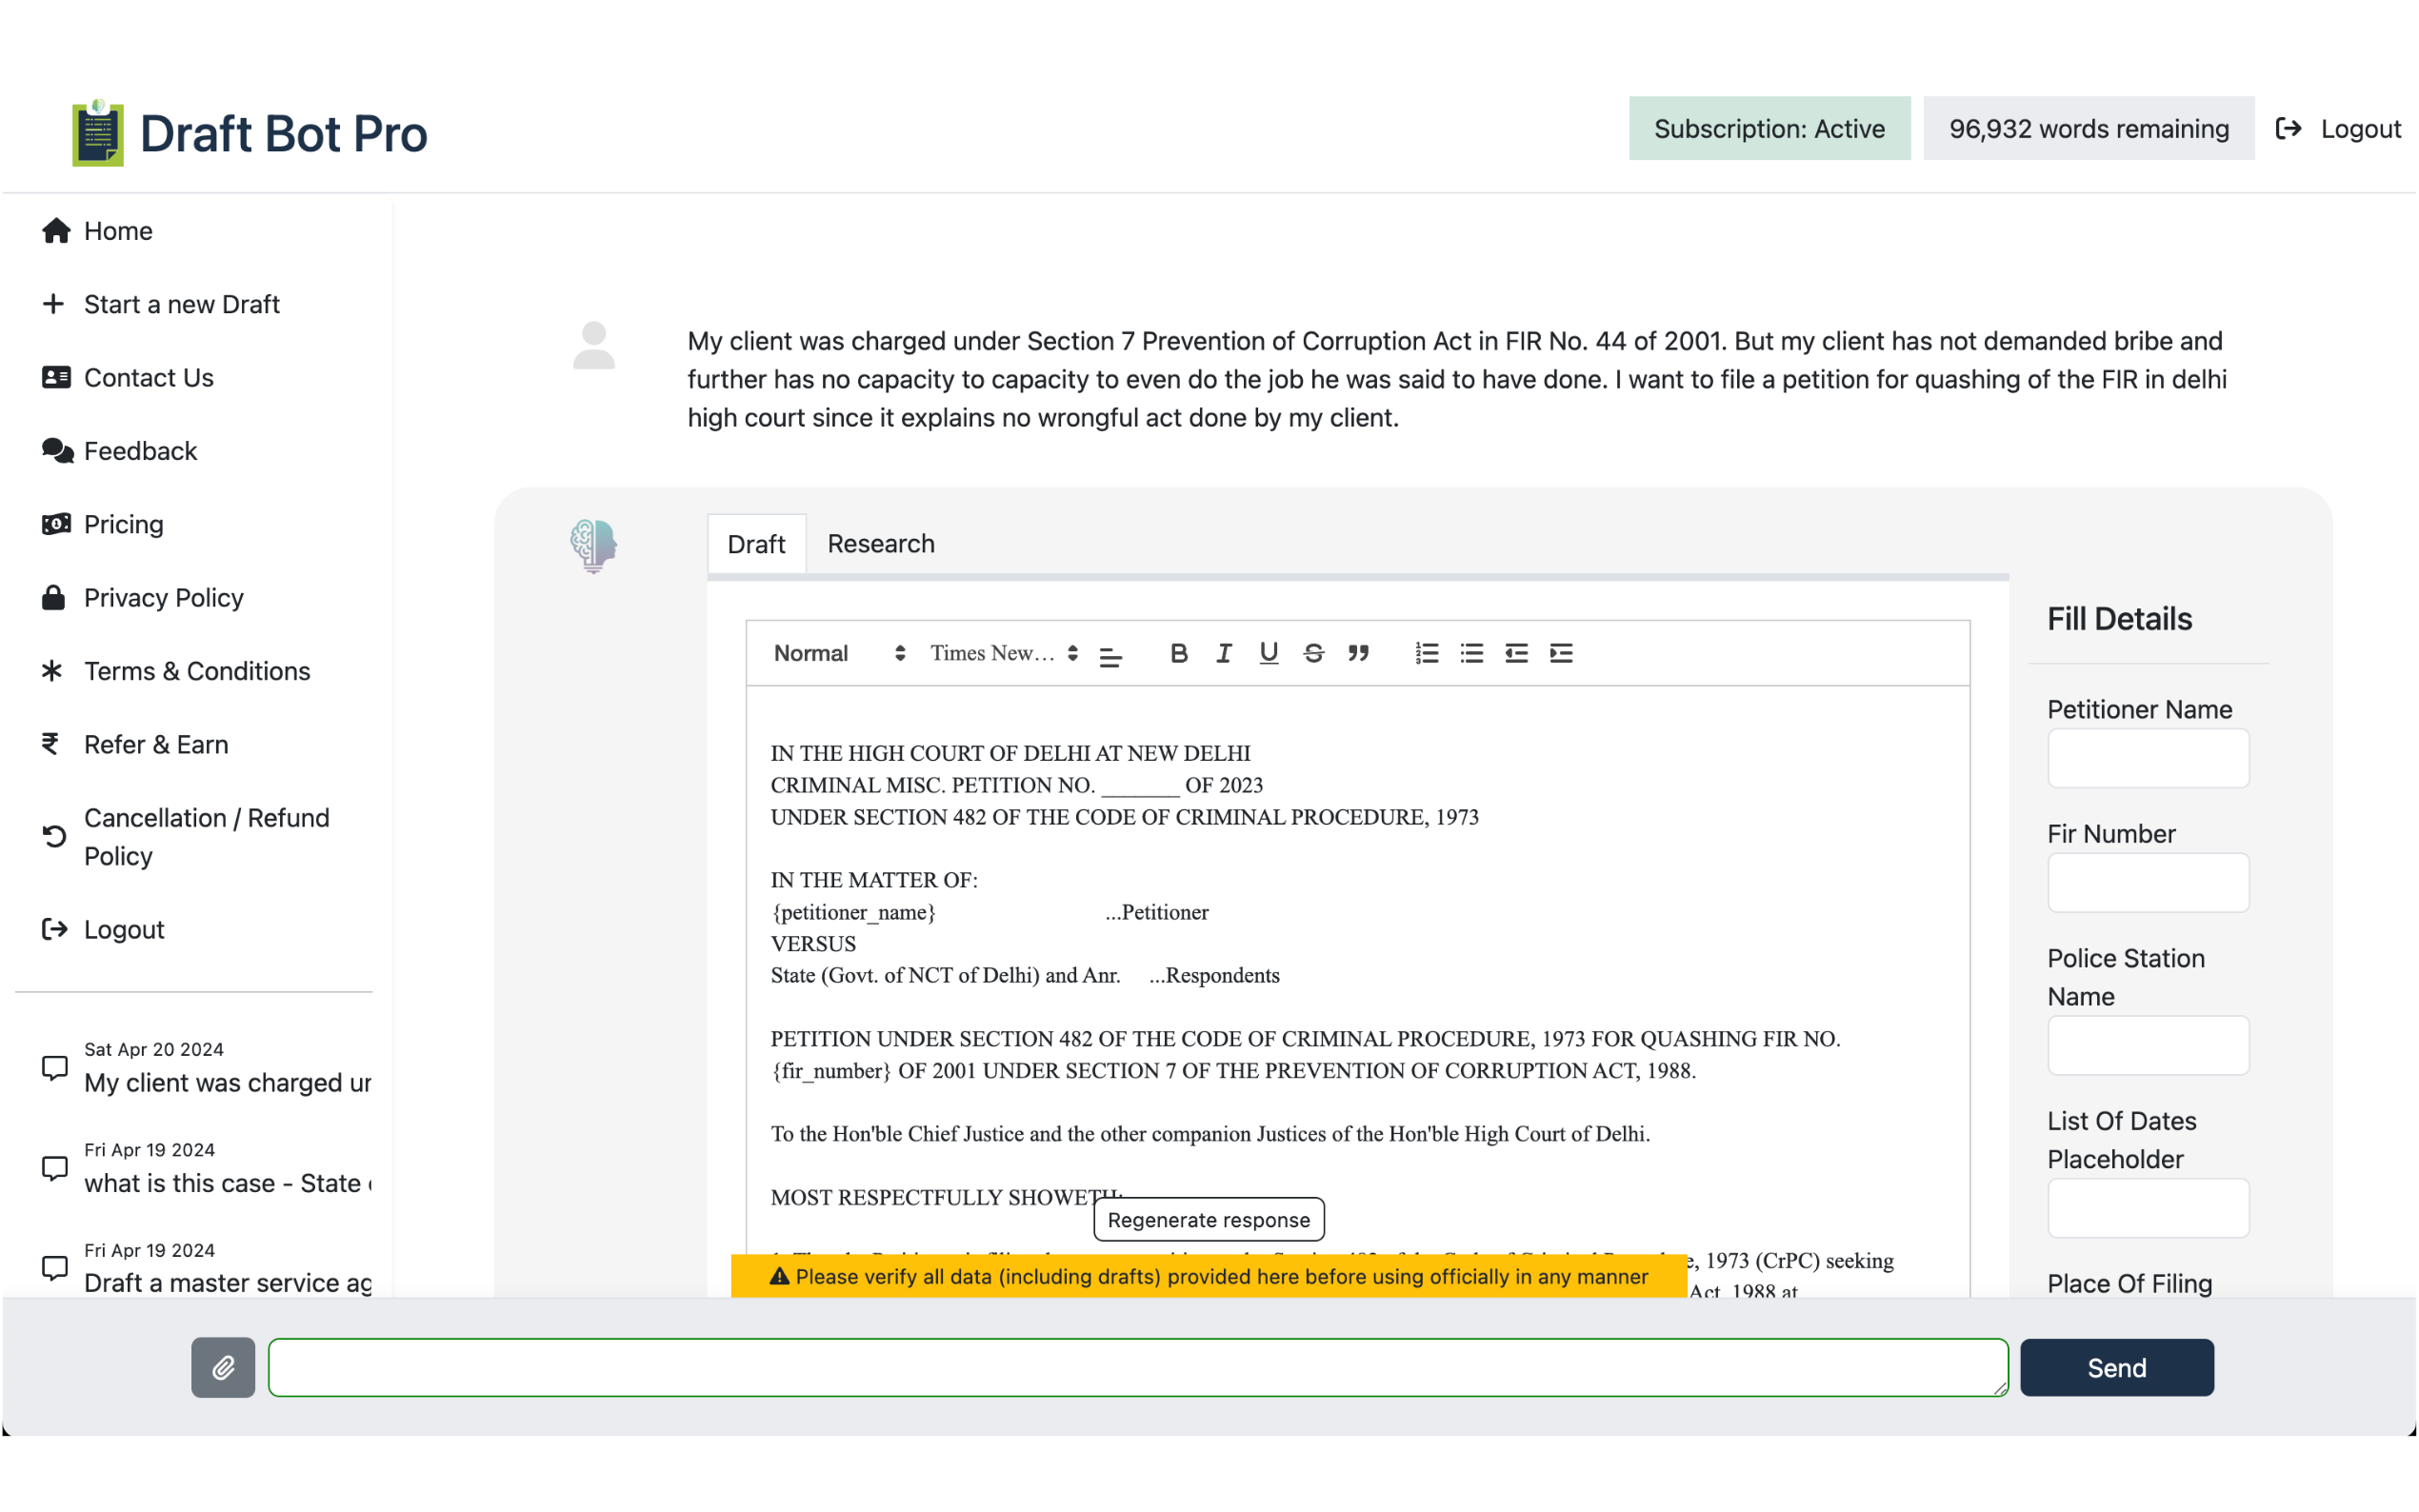Click the 'Fill Details' panel heading
This screenshot has height=1512, width=2419.
tap(2119, 619)
